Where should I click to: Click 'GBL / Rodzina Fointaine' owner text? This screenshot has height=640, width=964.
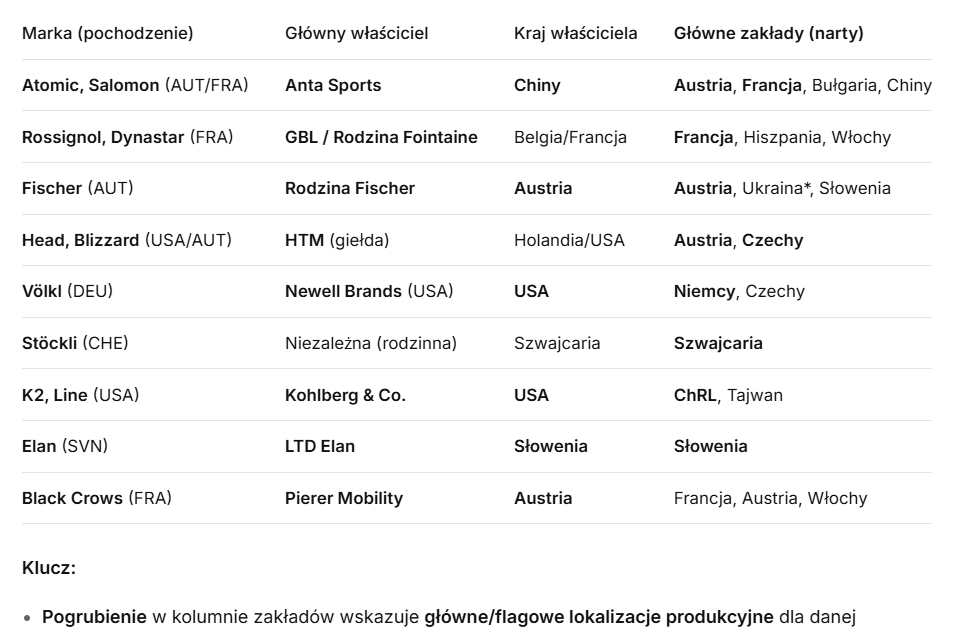(x=381, y=137)
